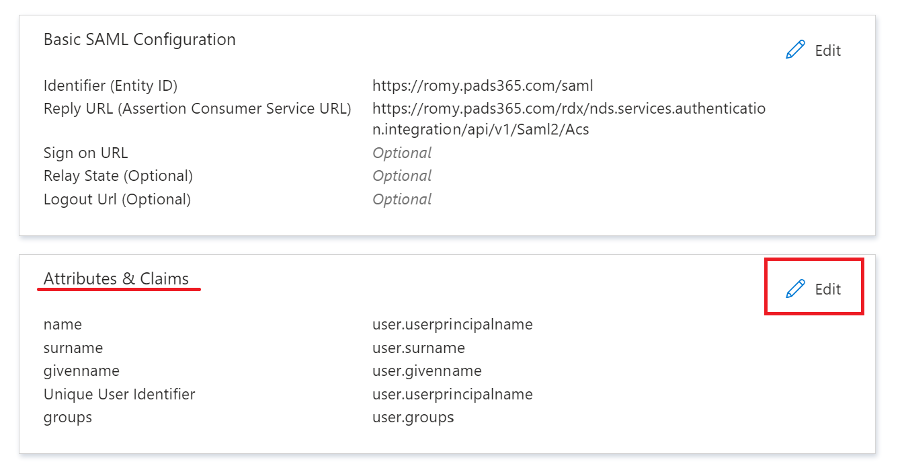The height and width of the screenshot is (468, 902).
Task: Click the user.groups claim value
Action: (x=413, y=417)
